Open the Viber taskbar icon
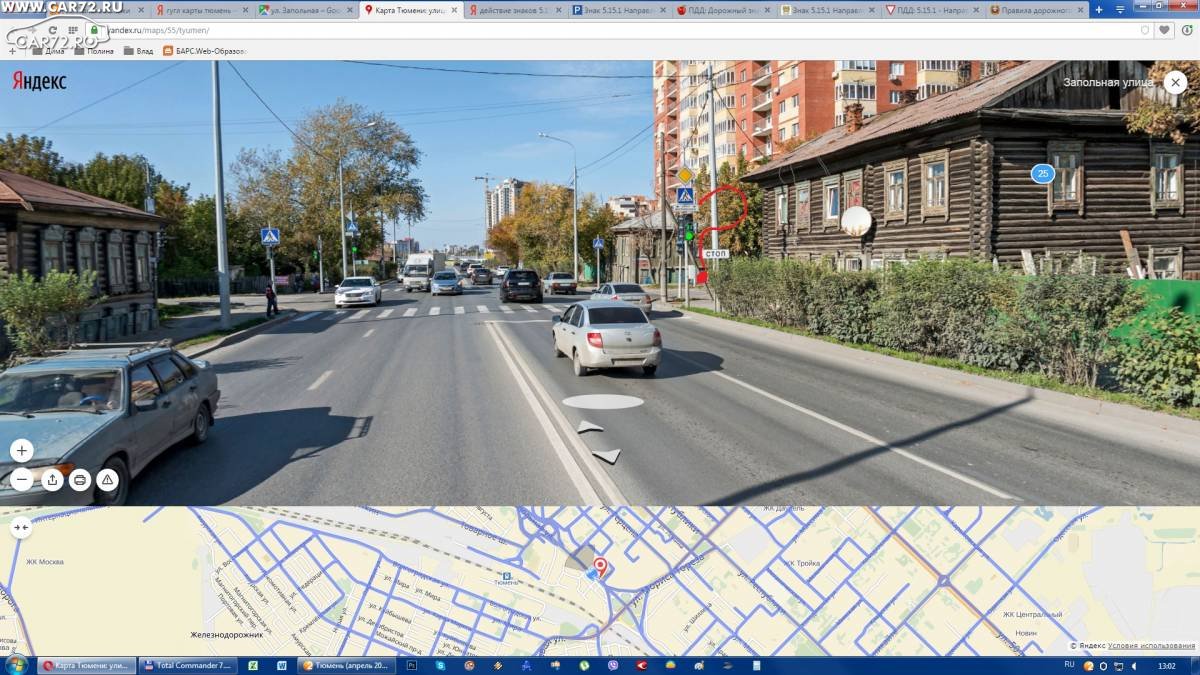Viewport: 1200px width, 675px height. point(613,665)
